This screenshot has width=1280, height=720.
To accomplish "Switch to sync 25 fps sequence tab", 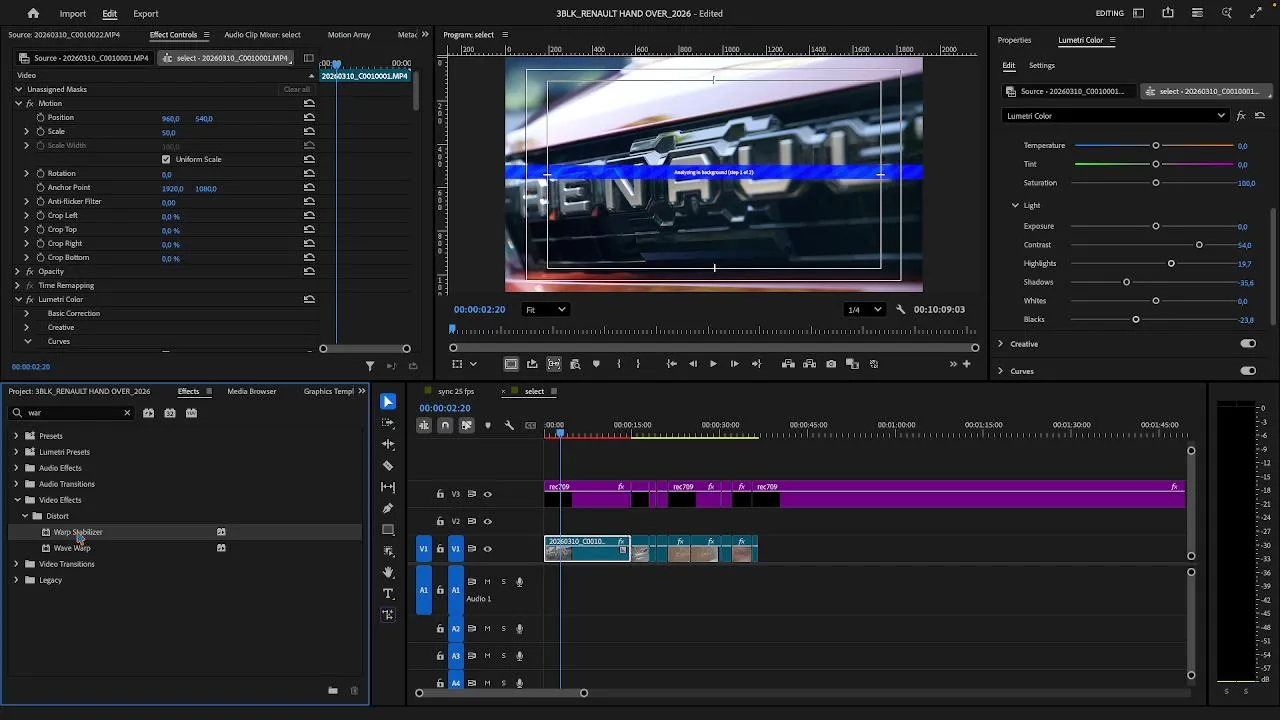I will pos(456,391).
